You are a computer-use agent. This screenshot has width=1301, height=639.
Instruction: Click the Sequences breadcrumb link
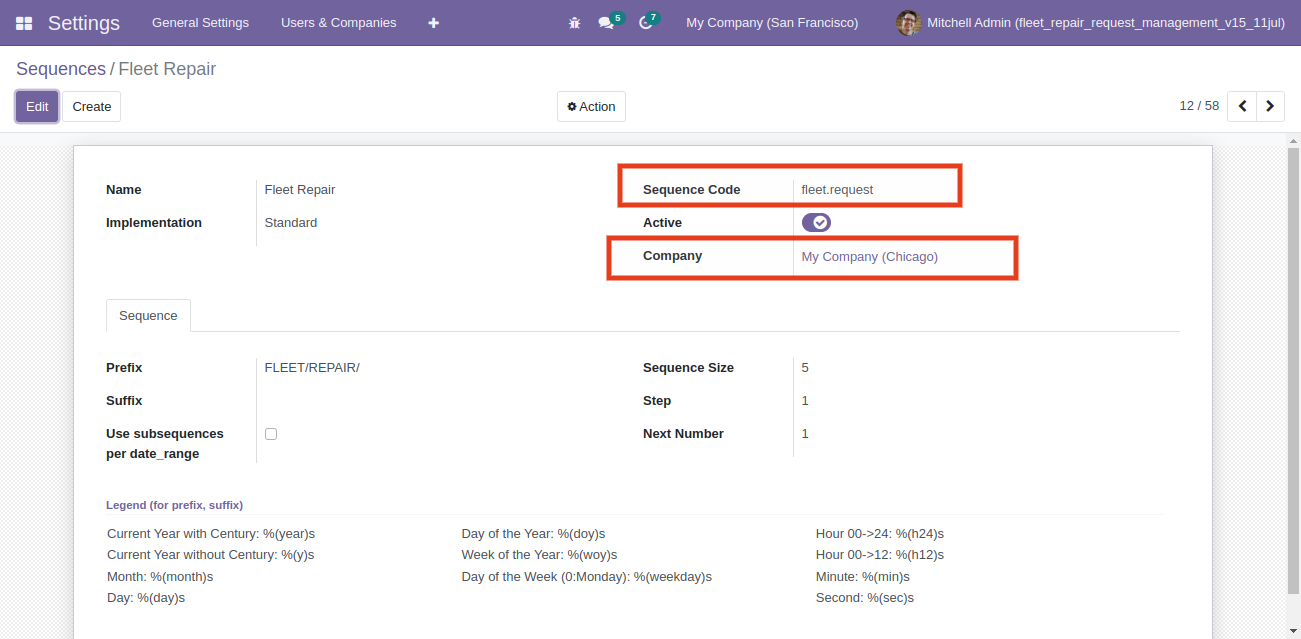coord(61,69)
